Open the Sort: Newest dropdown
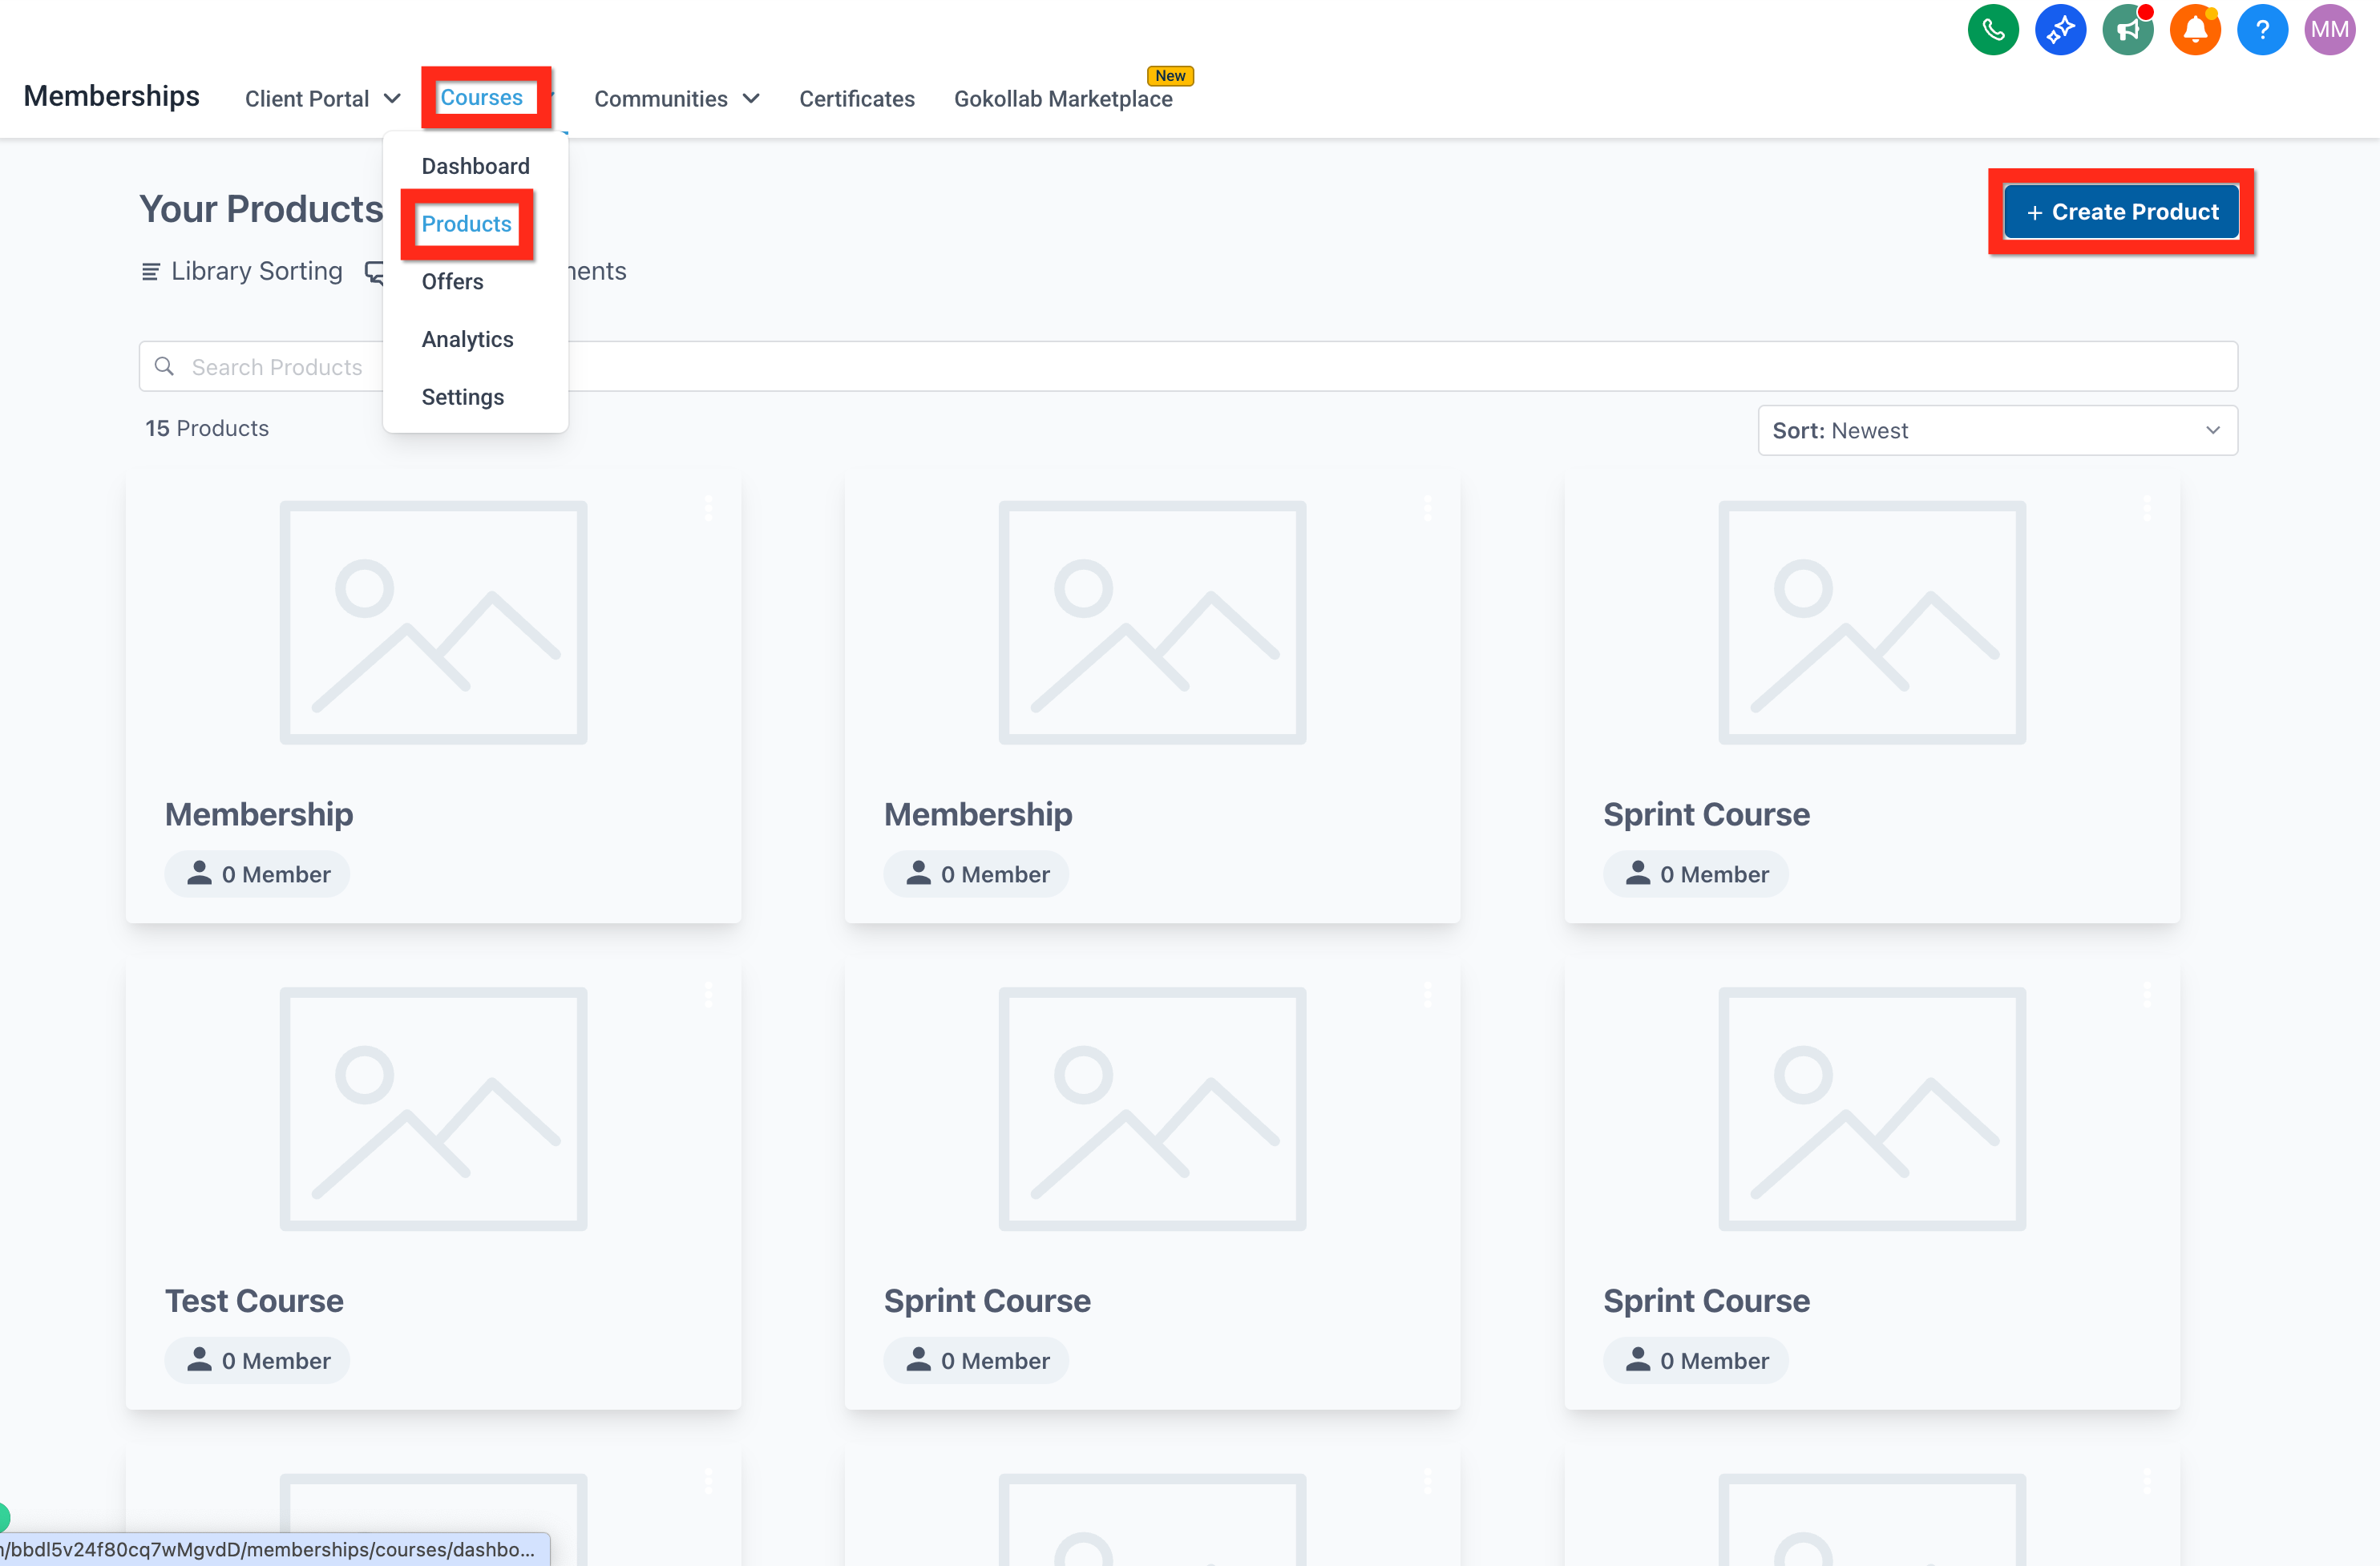Screen dimensions: 2380x1566 [x=1997, y=431]
